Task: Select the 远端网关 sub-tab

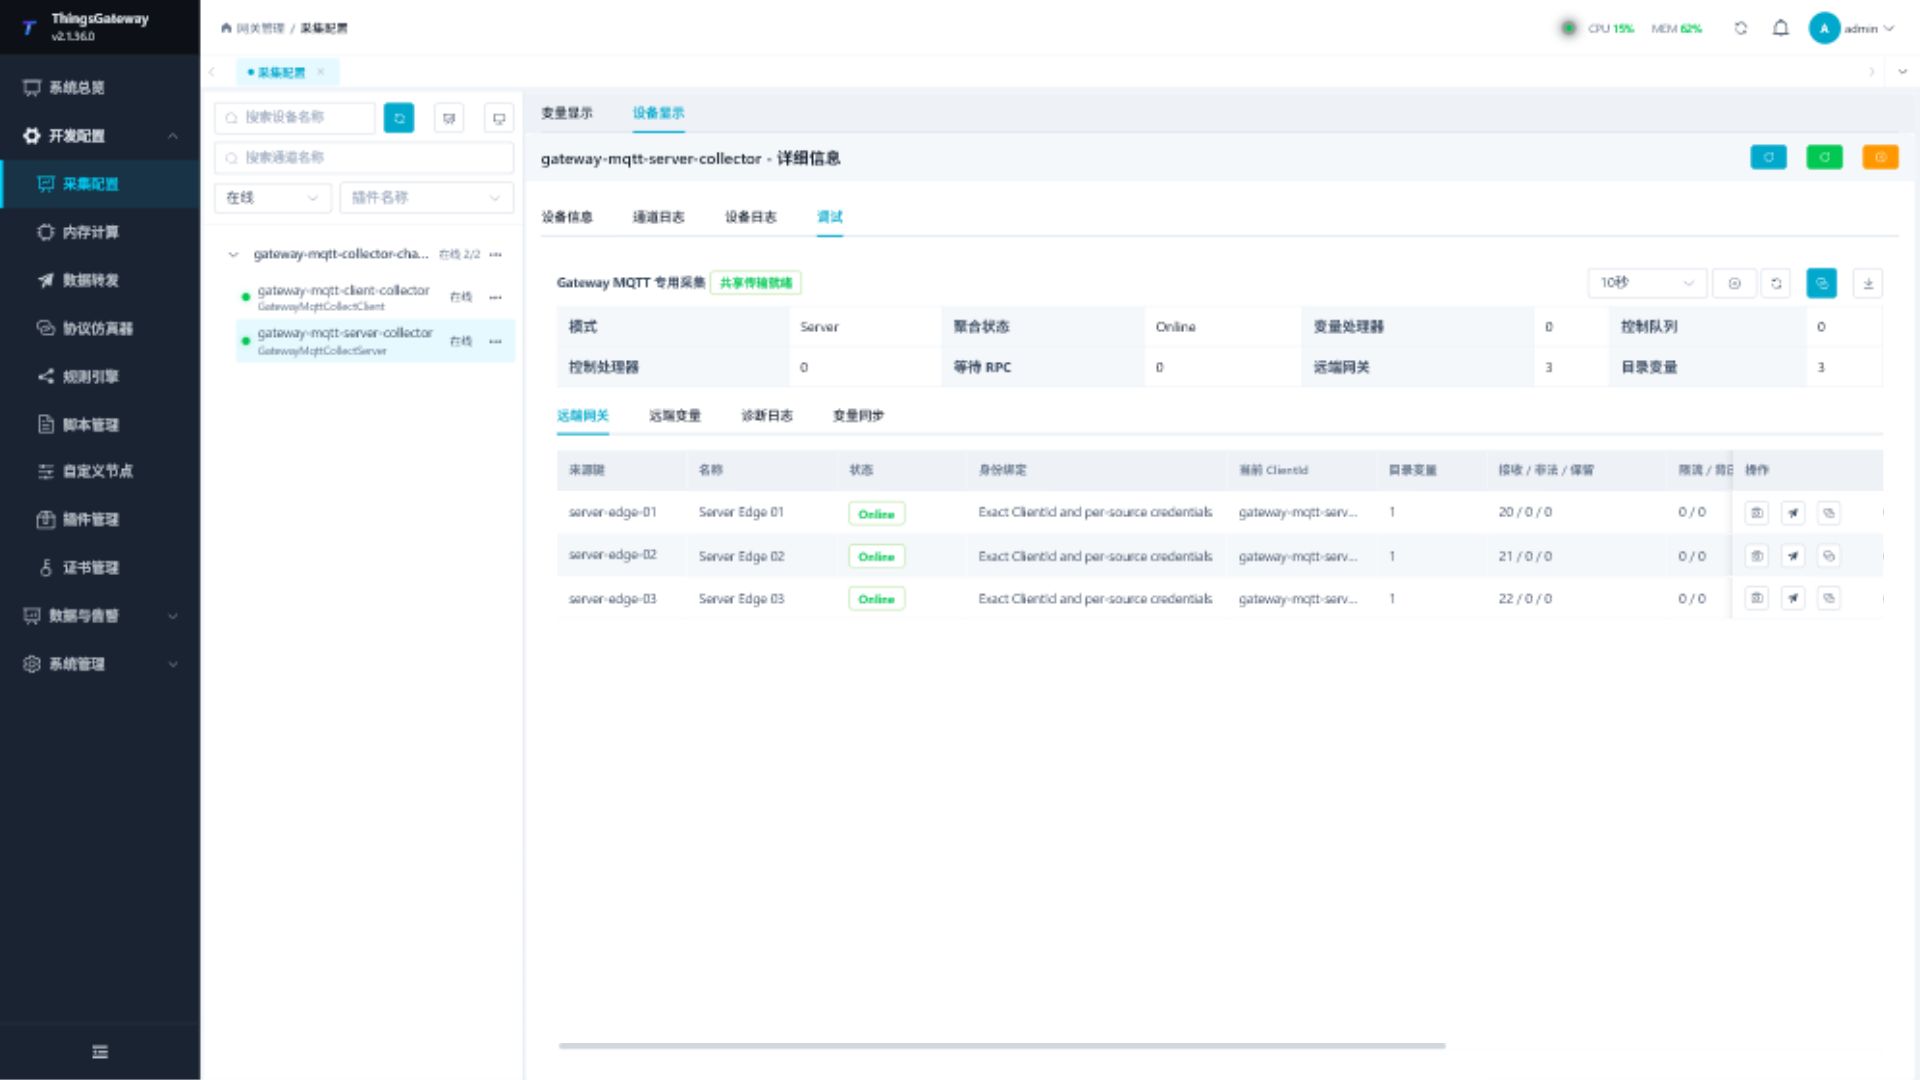Action: (583, 416)
